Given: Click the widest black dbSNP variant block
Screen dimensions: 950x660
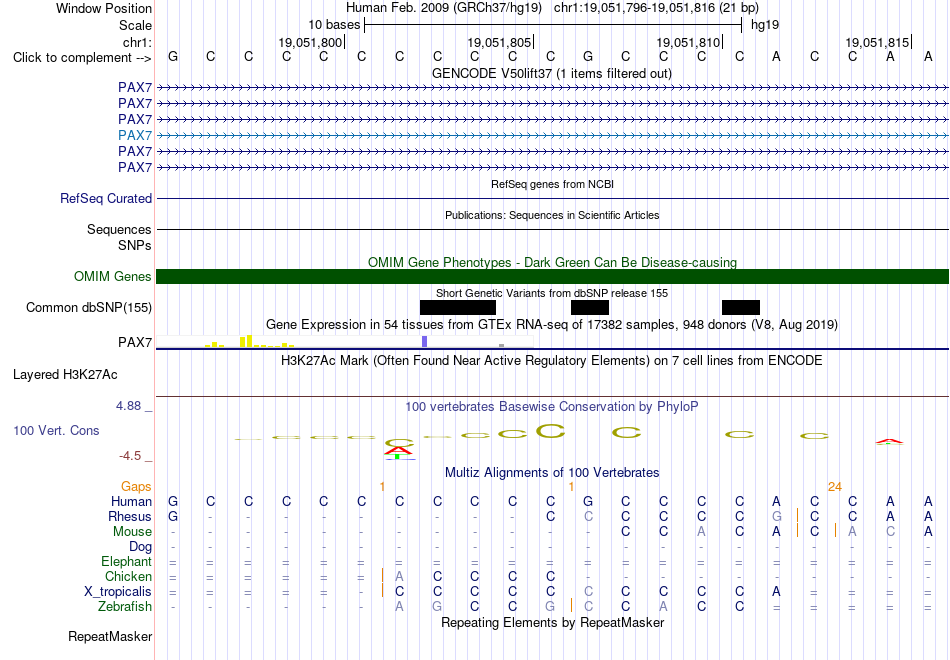Looking at the screenshot, I should pyautogui.click(x=457, y=307).
